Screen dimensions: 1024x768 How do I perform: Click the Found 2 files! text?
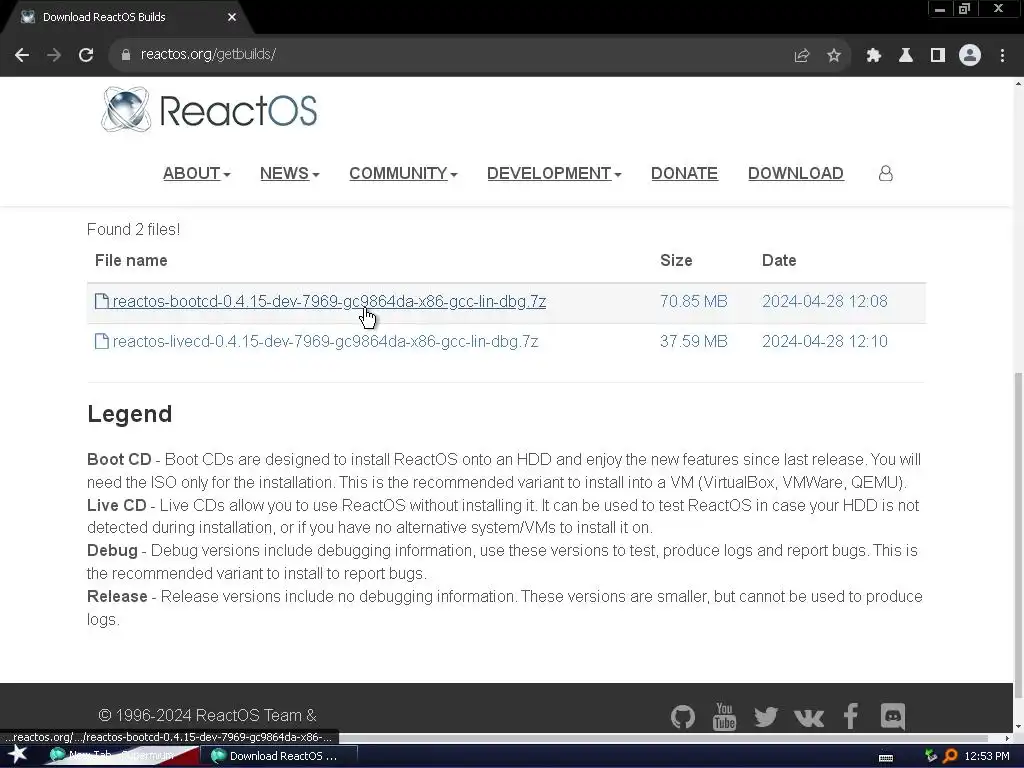133,229
